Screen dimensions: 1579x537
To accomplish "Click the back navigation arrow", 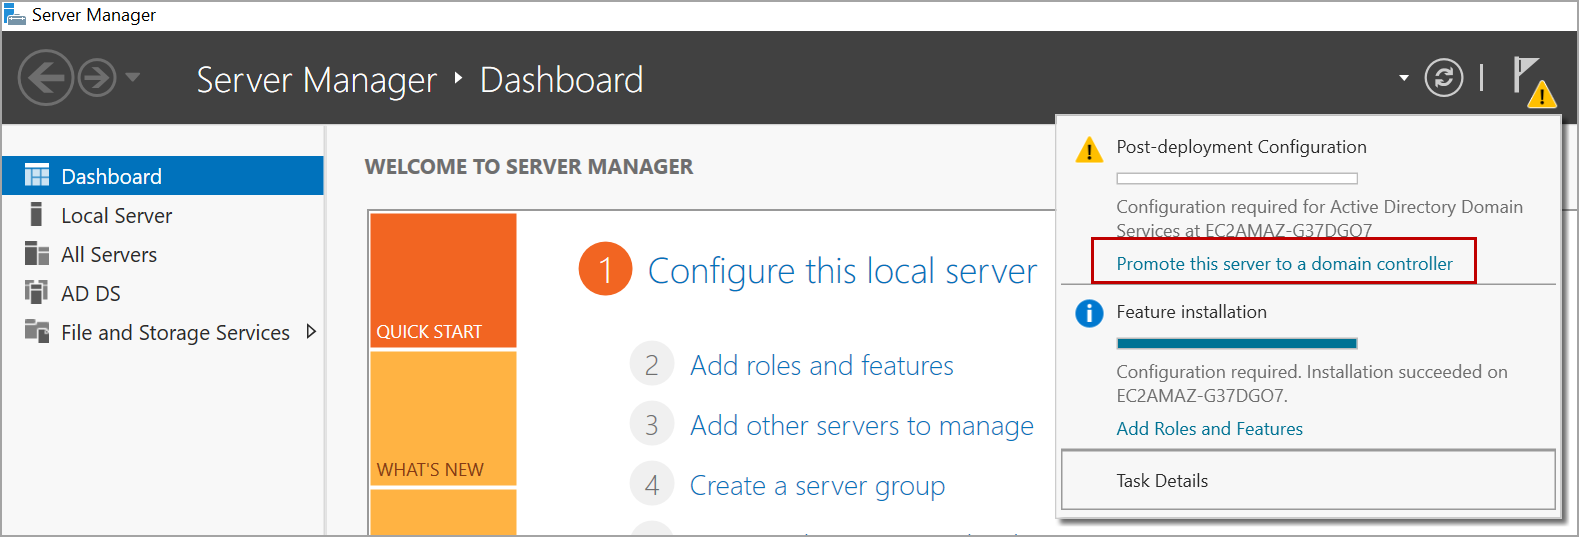I will [x=45, y=78].
